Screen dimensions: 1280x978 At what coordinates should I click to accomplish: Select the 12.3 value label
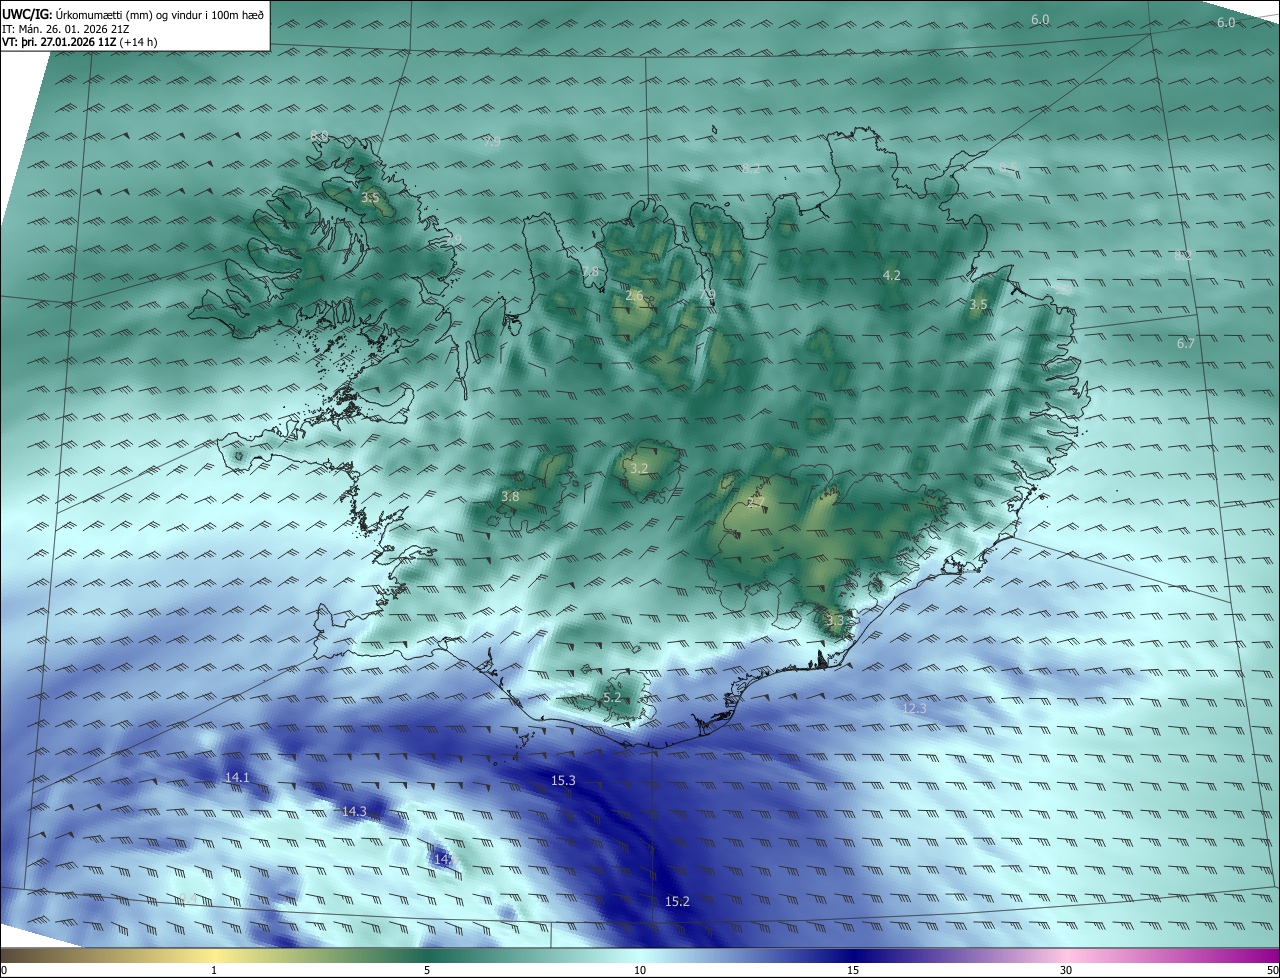[x=915, y=708]
